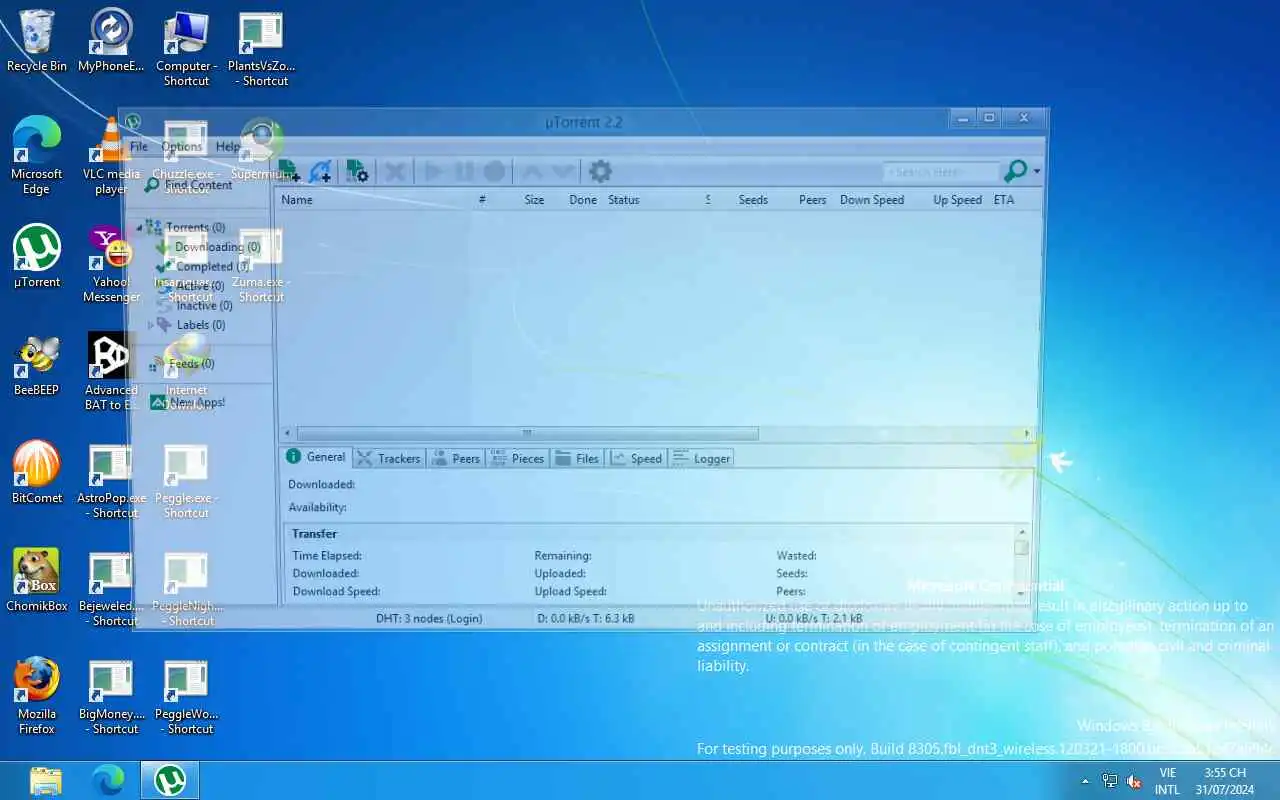The height and width of the screenshot is (800, 1280).
Task: Switch to the Pieces tab
Action: (518, 458)
